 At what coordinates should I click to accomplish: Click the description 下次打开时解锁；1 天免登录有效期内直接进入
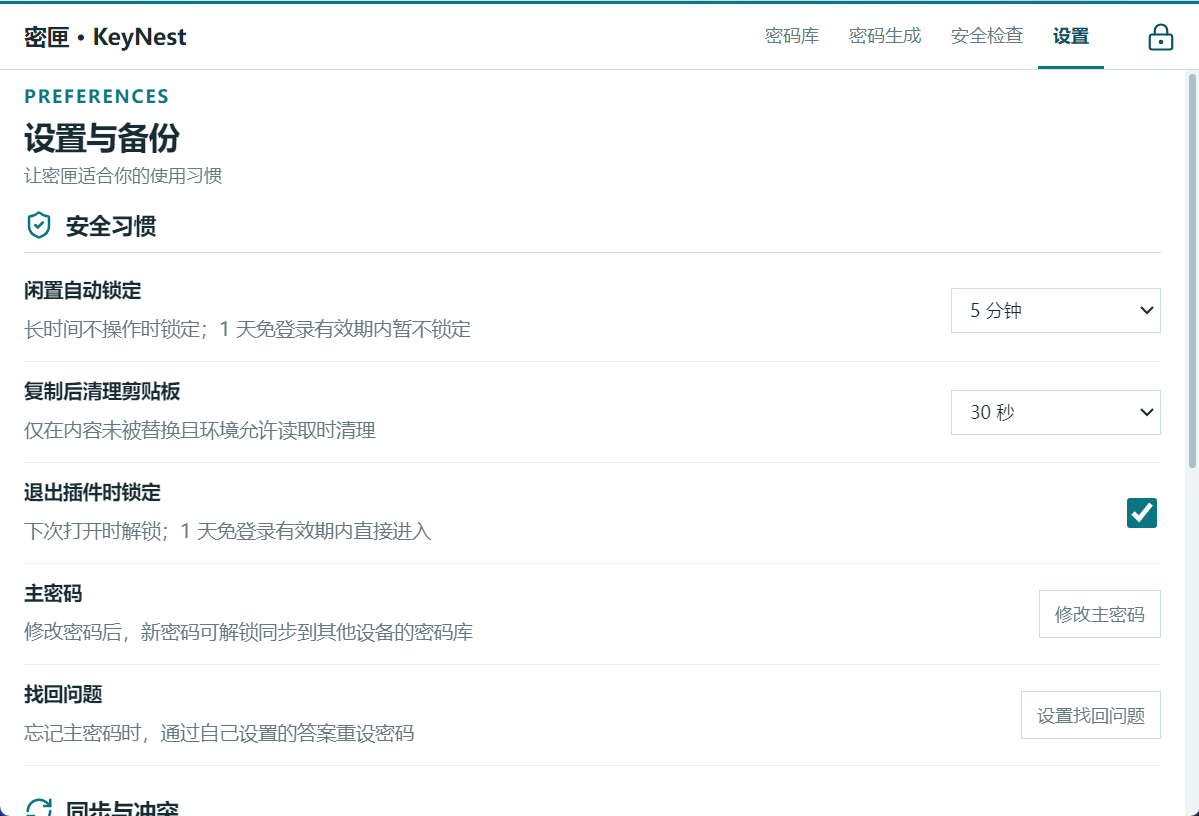[x=228, y=532]
